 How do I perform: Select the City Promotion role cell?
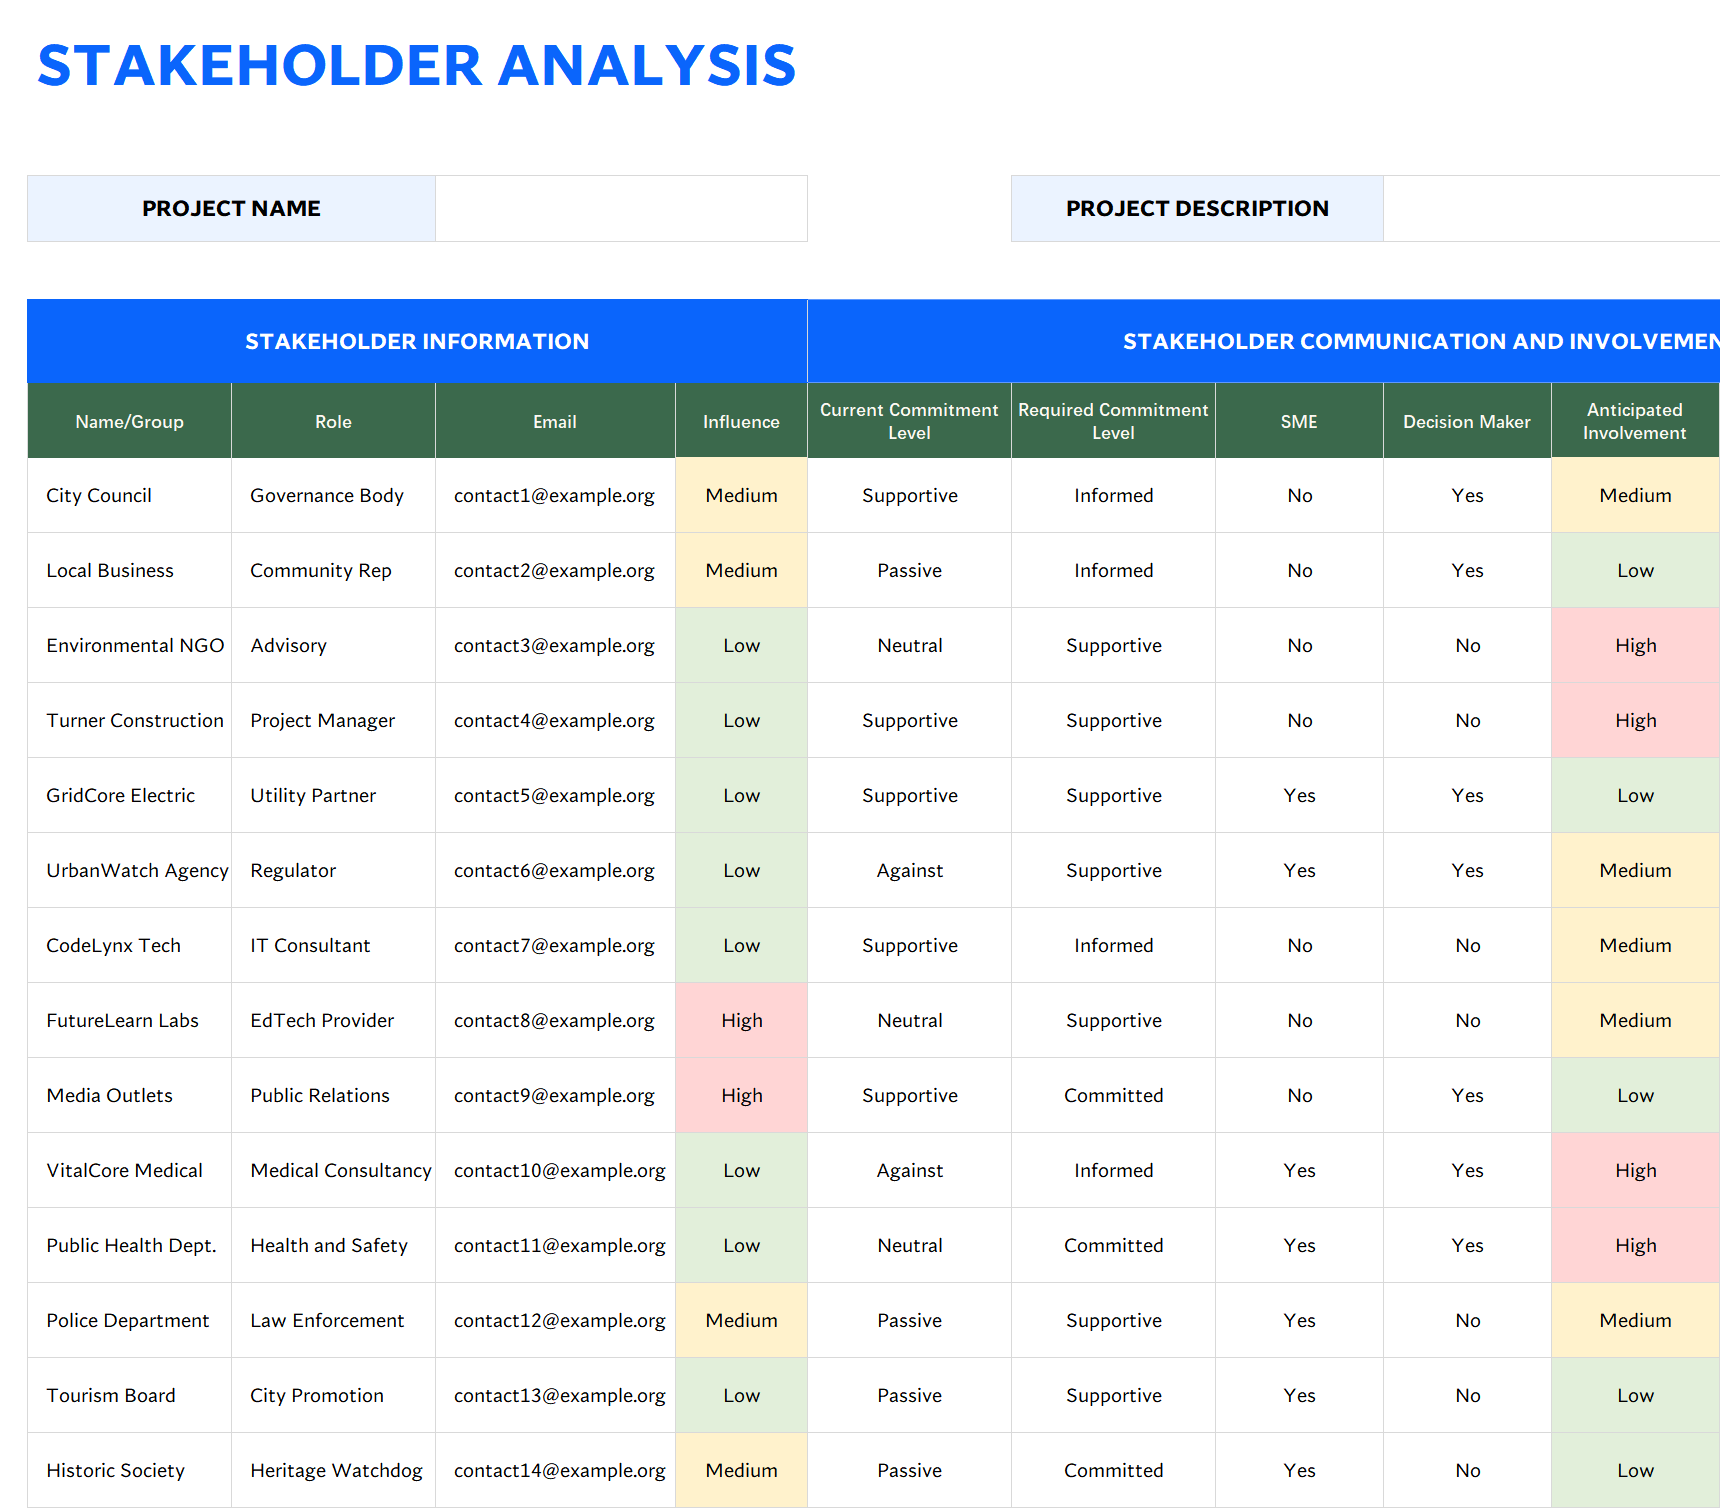coord(333,1395)
